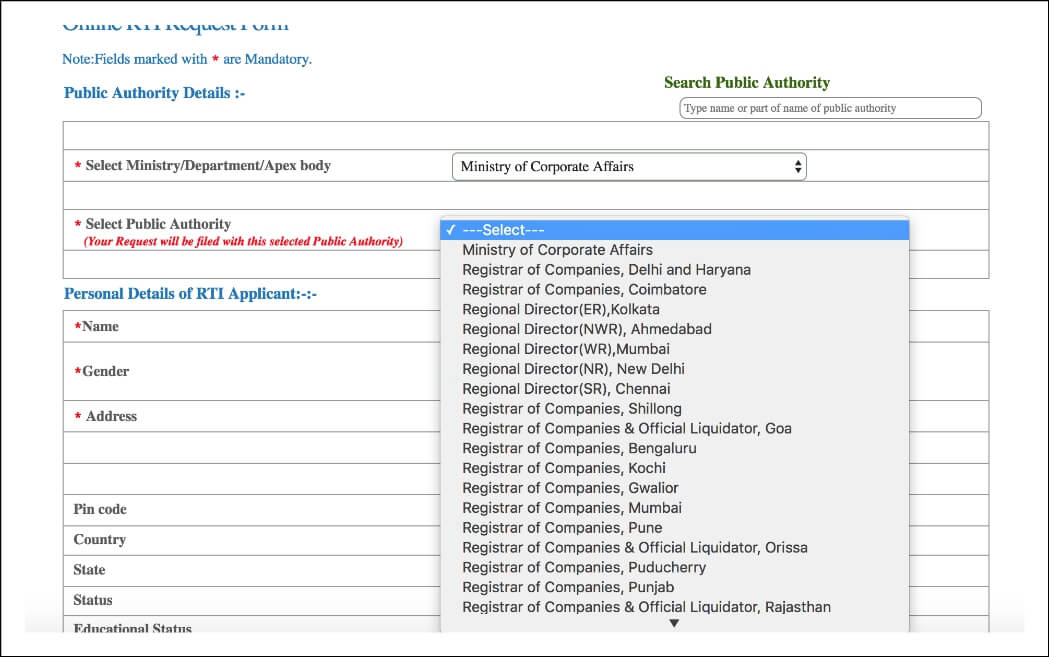The height and width of the screenshot is (657, 1049).
Task: Select Ministry of Corporate Affairs from dropdown list
Action: [558, 249]
